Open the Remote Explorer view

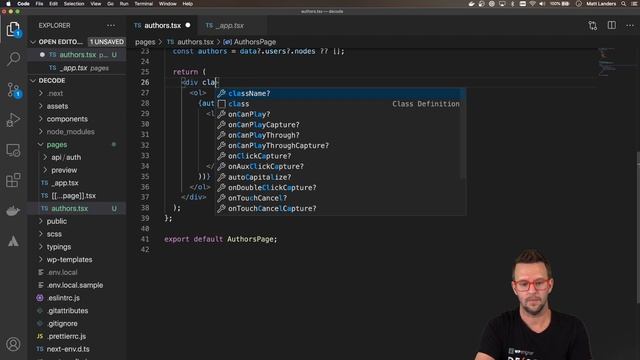click(13, 150)
